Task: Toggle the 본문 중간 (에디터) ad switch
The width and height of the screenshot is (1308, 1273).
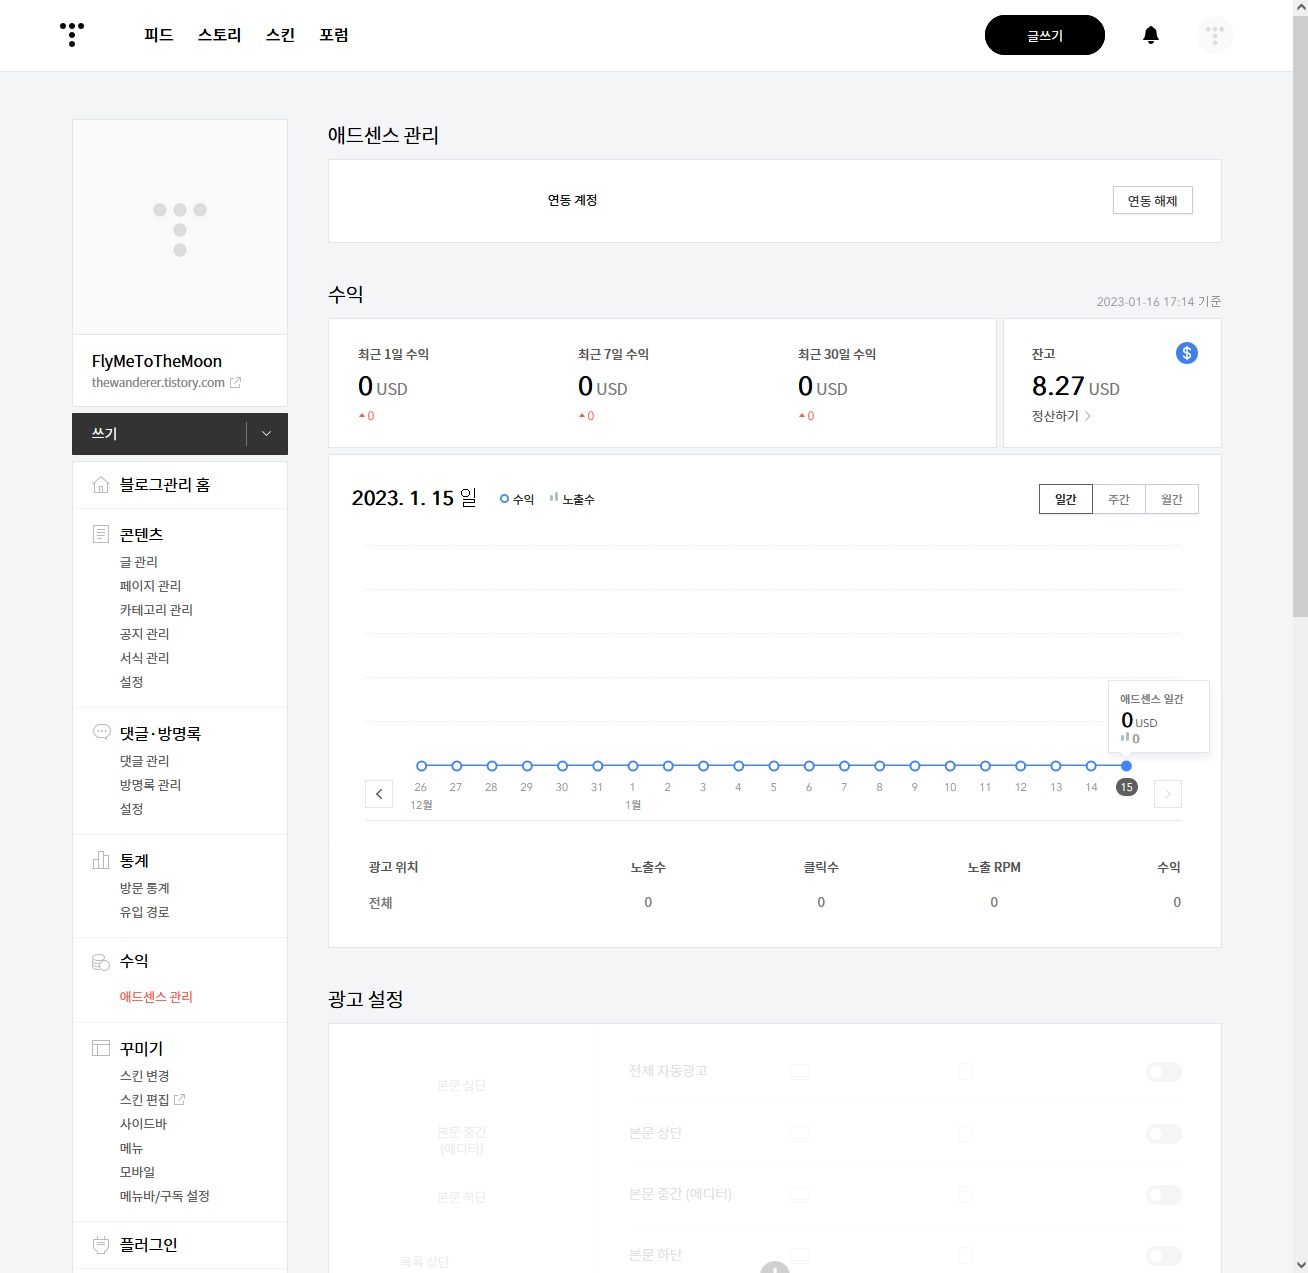Action: (x=1164, y=1195)
